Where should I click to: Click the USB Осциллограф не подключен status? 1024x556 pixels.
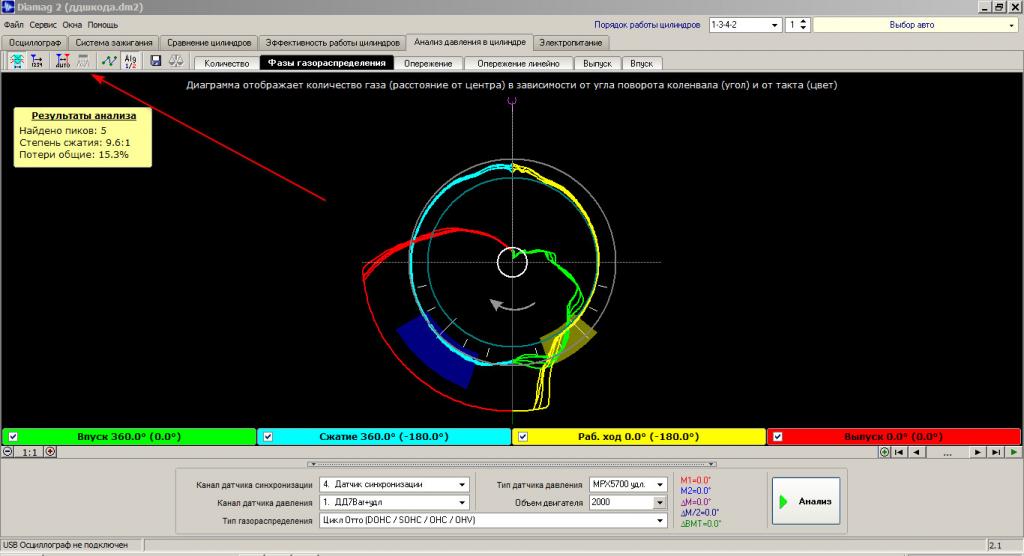click(65, 545)
